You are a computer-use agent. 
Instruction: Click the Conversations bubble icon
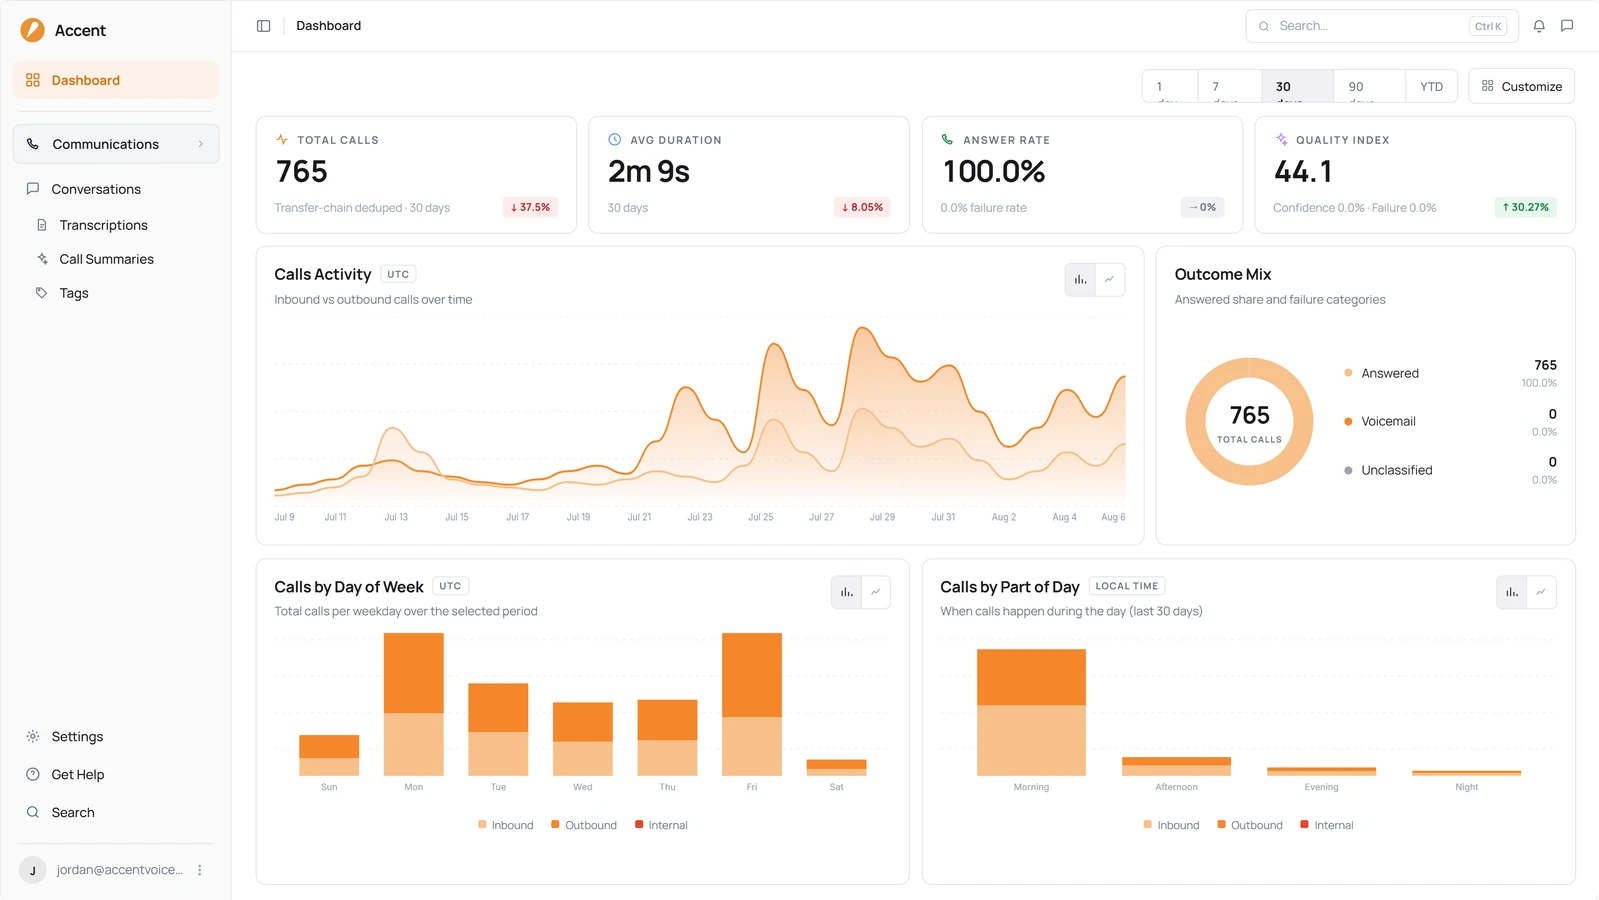pos(33,189)
